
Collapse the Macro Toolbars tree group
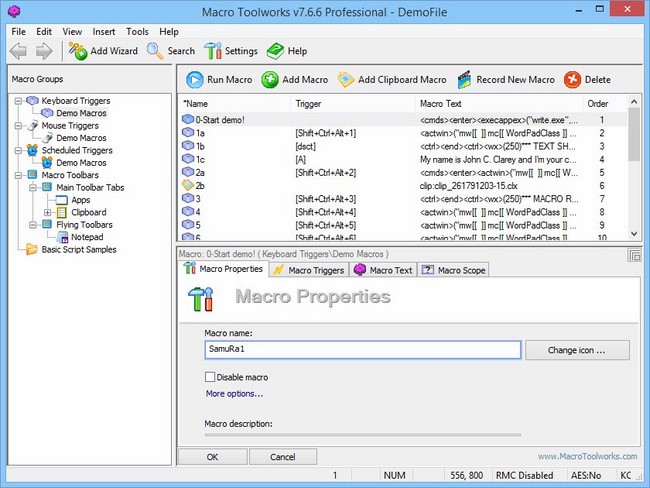point(19,175)
